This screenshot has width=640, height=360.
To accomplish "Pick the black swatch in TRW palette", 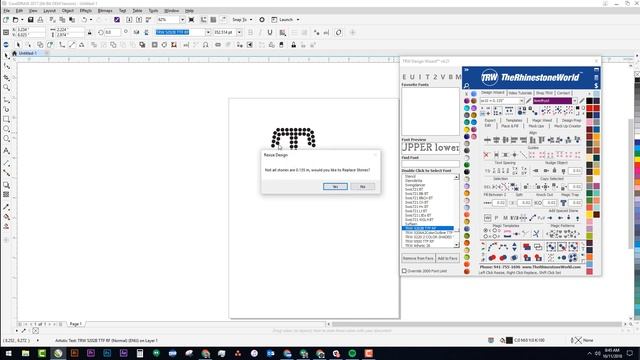I will tap(589, 101).
